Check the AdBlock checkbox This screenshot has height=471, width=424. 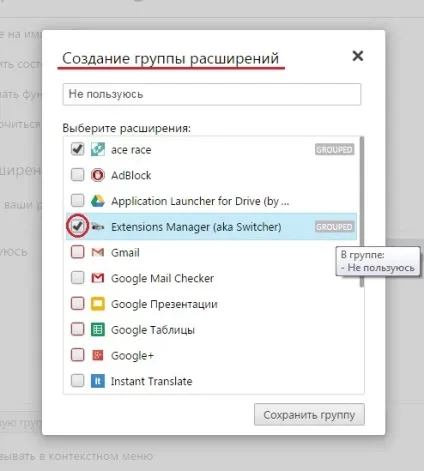point(78,174)
